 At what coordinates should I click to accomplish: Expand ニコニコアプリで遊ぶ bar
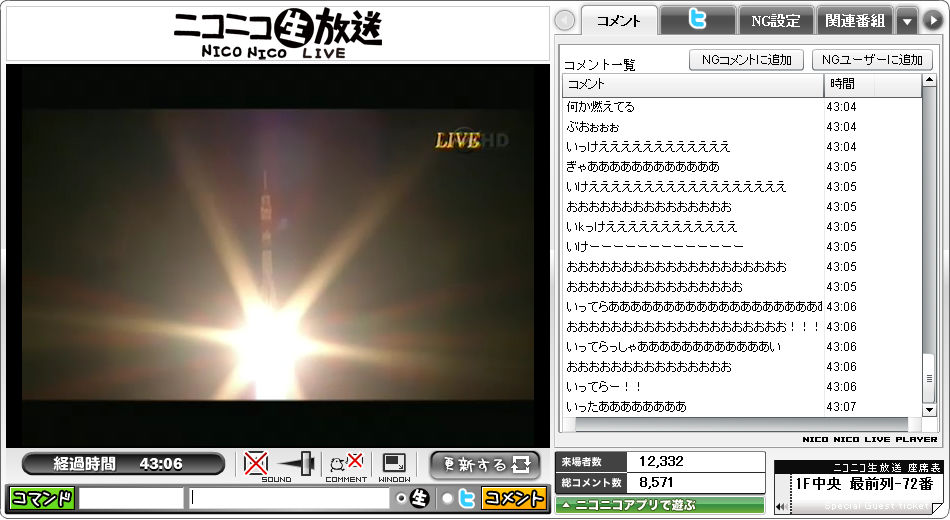[659, 504]
